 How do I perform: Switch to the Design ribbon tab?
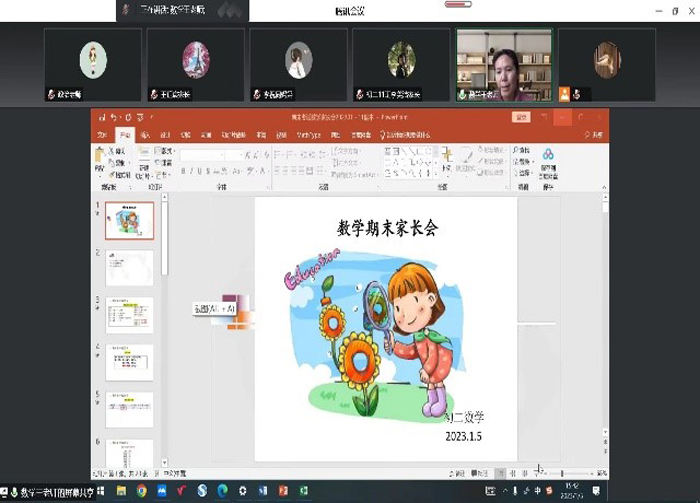tap(166, 135)
